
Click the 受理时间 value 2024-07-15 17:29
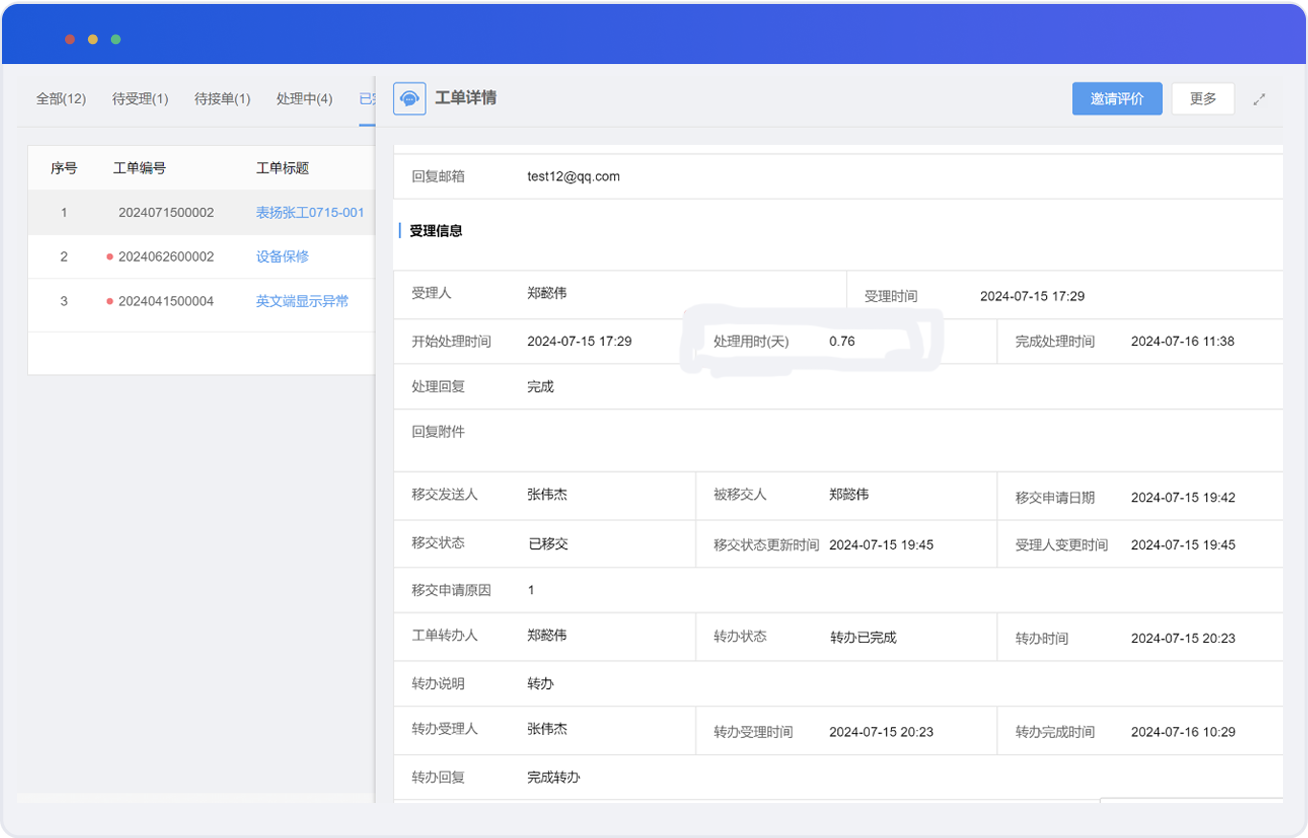[1032, 296]
